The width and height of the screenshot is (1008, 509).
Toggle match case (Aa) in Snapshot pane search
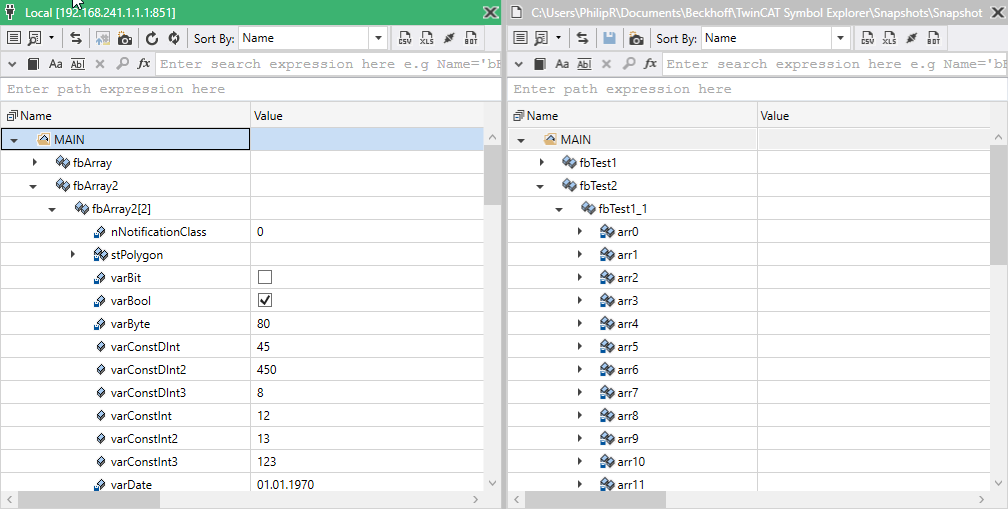click(562, 64)
